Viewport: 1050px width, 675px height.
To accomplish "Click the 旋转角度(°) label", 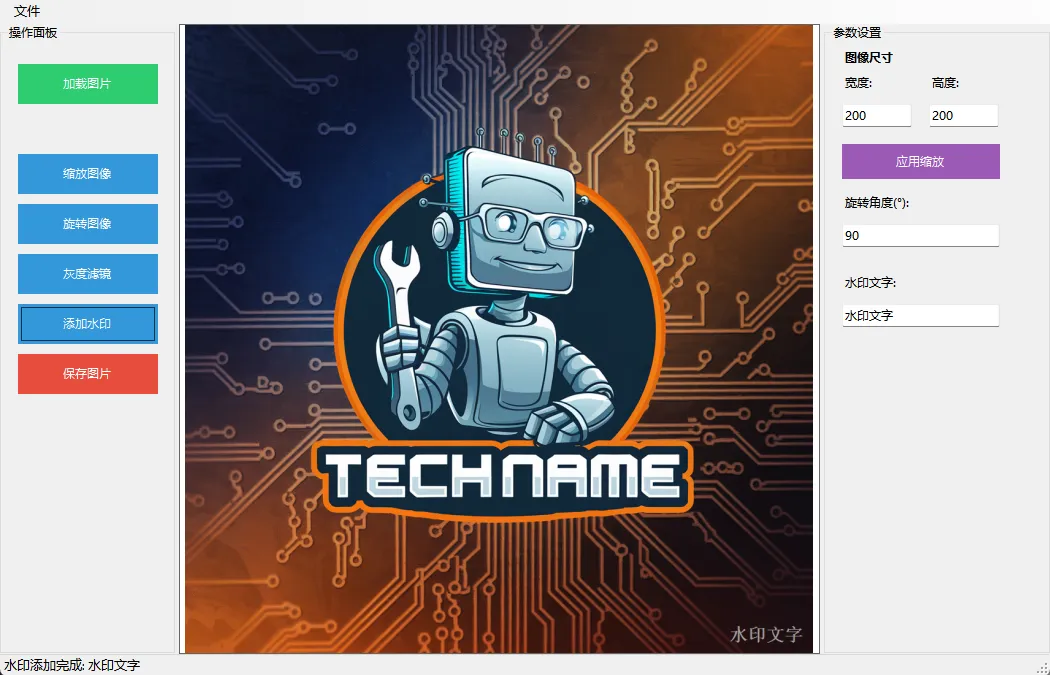I will (x=876, y=203).
